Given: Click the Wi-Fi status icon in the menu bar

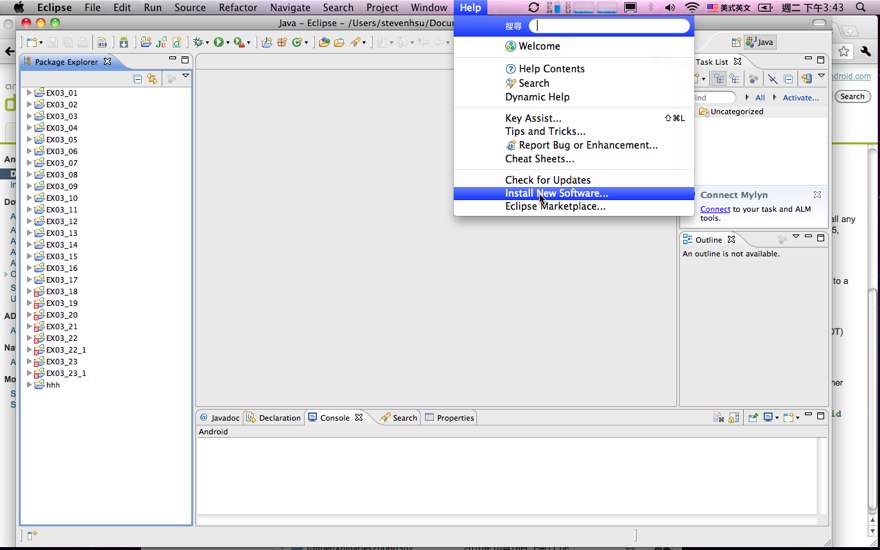Looking at the screenshot, I should click(x=693, y=7).
